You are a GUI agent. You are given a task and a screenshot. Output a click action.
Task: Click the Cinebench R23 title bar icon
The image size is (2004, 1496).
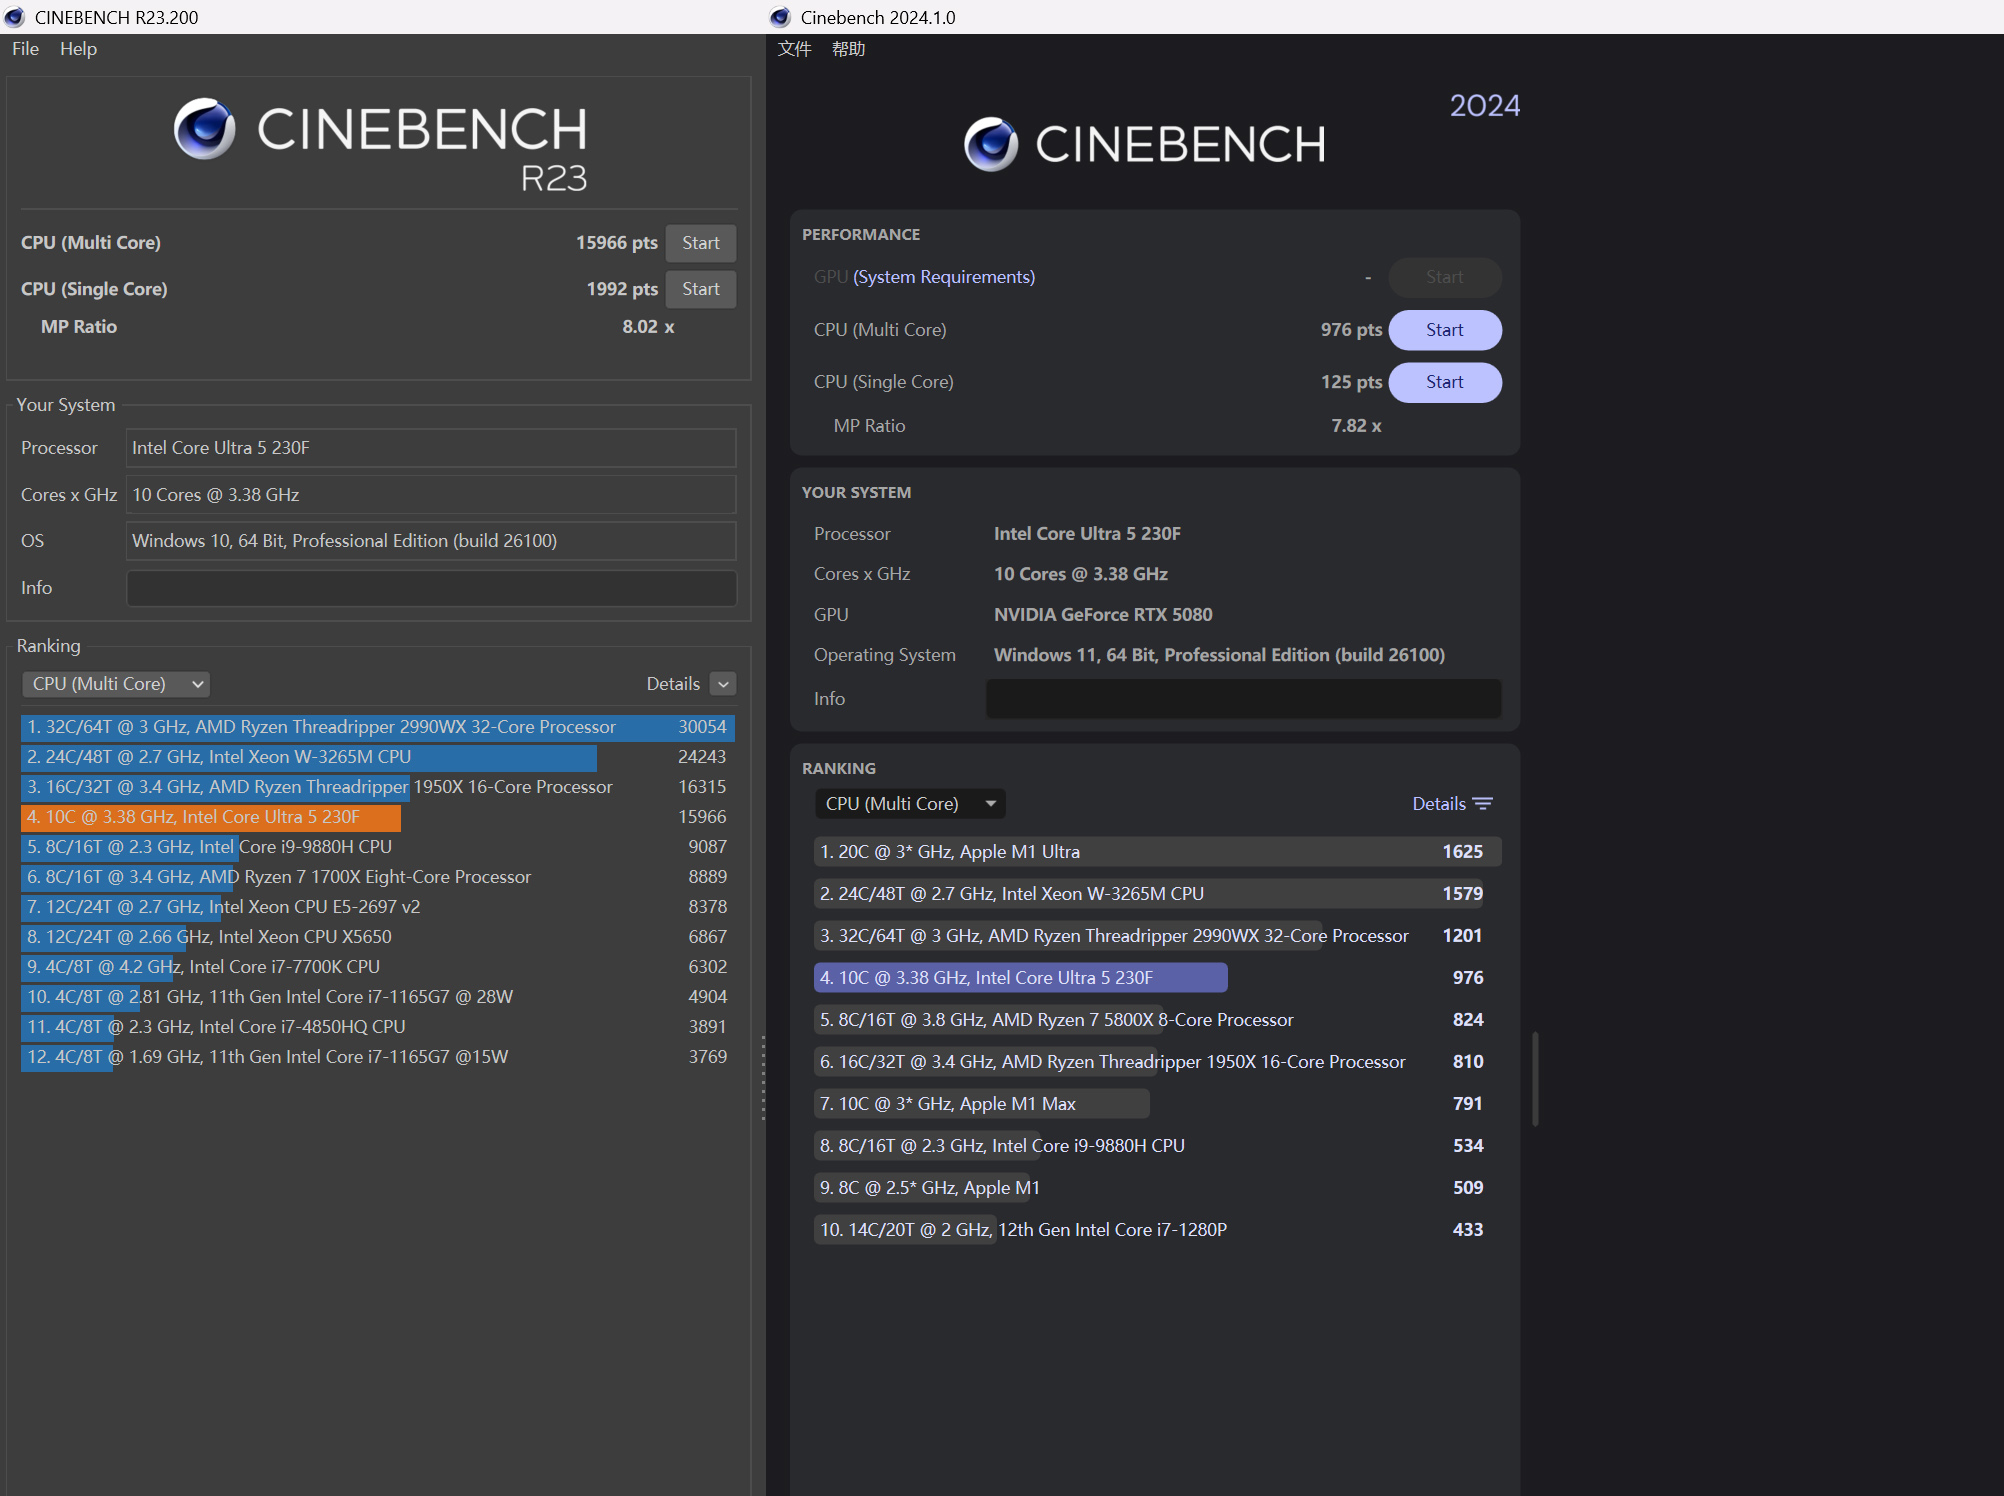pyautogui.click(x=15, y=17)
